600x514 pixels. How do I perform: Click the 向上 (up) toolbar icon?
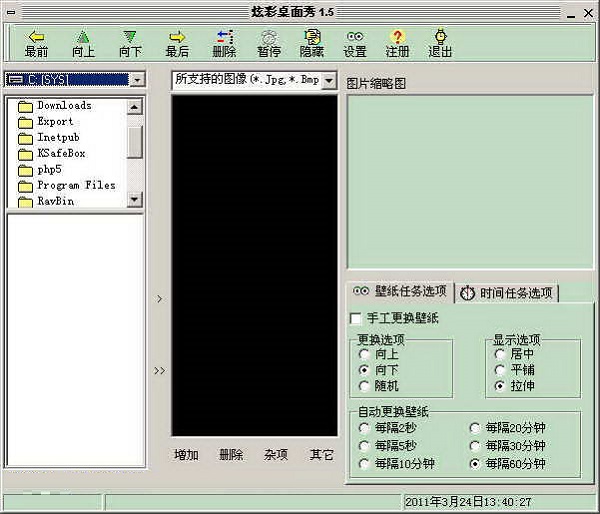click(x=83, y=37)
